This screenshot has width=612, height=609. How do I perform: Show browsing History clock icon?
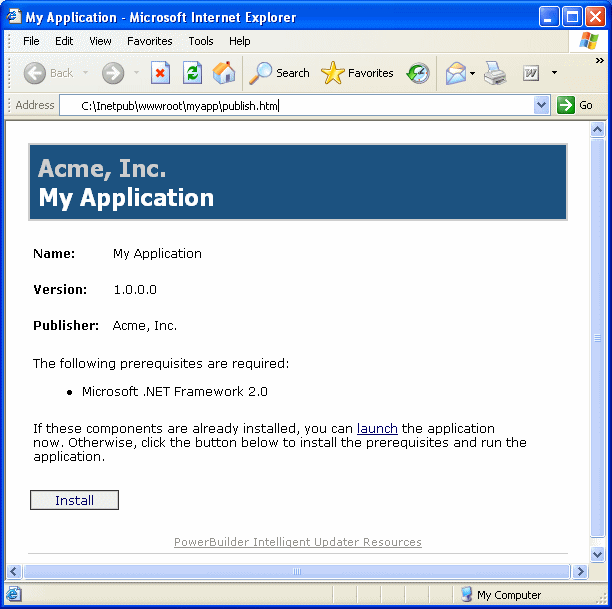coord(418,73)
